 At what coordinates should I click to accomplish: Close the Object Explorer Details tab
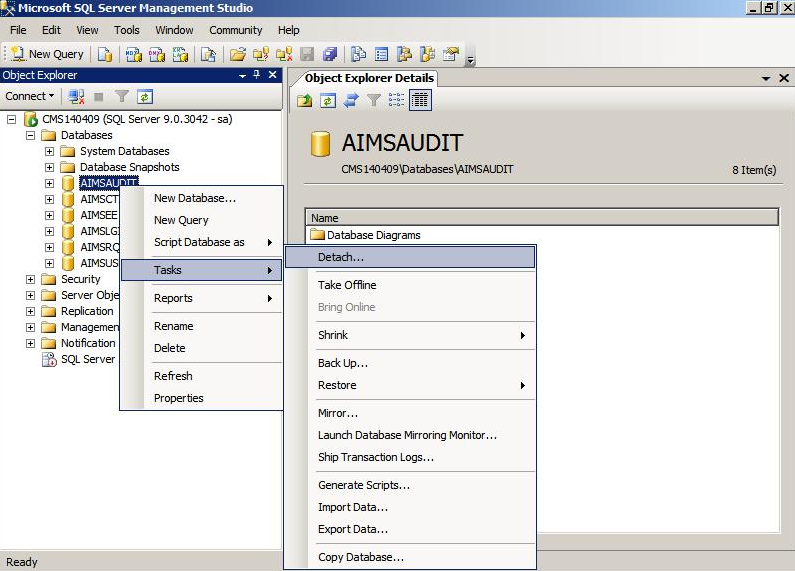[784, 78]
